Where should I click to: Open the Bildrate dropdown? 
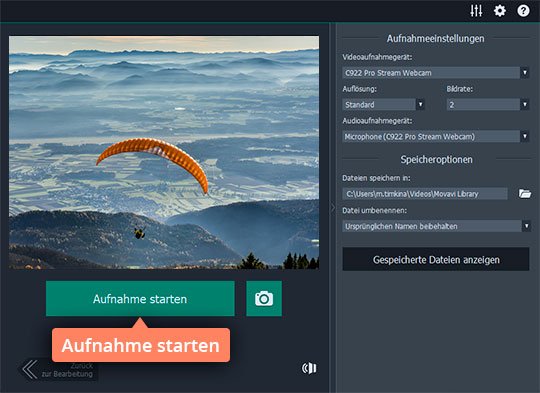488,104
